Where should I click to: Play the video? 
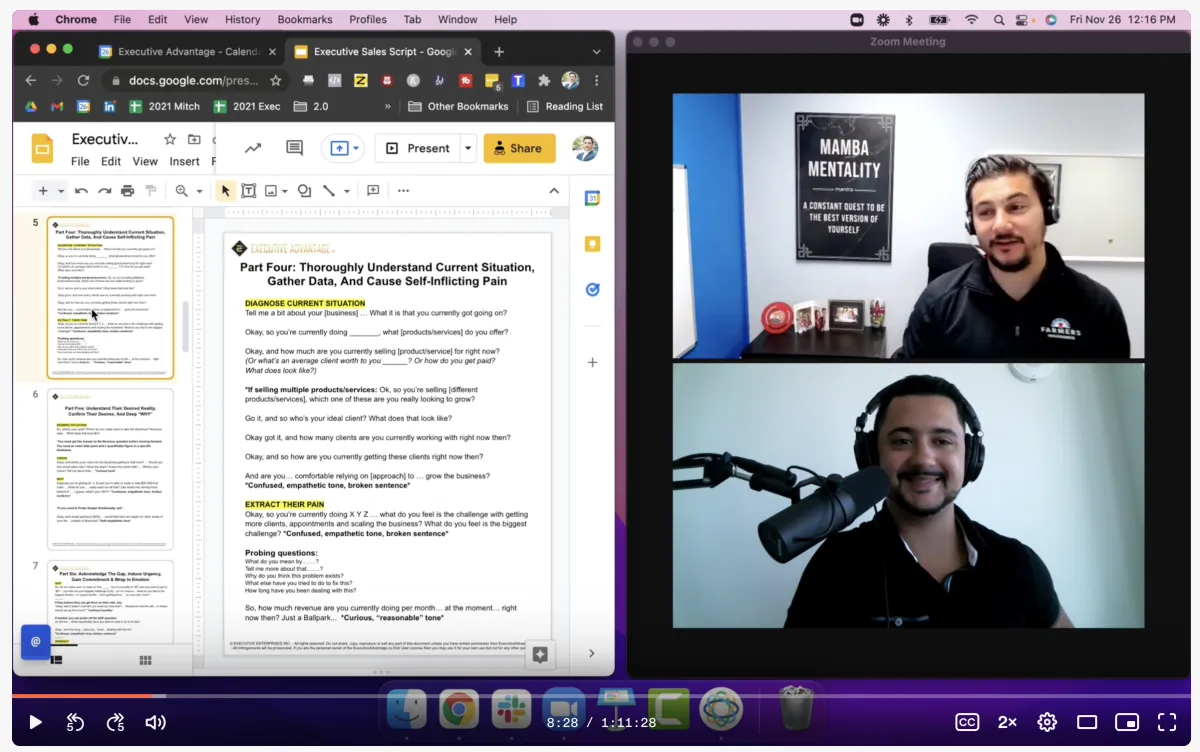point(35,722)
